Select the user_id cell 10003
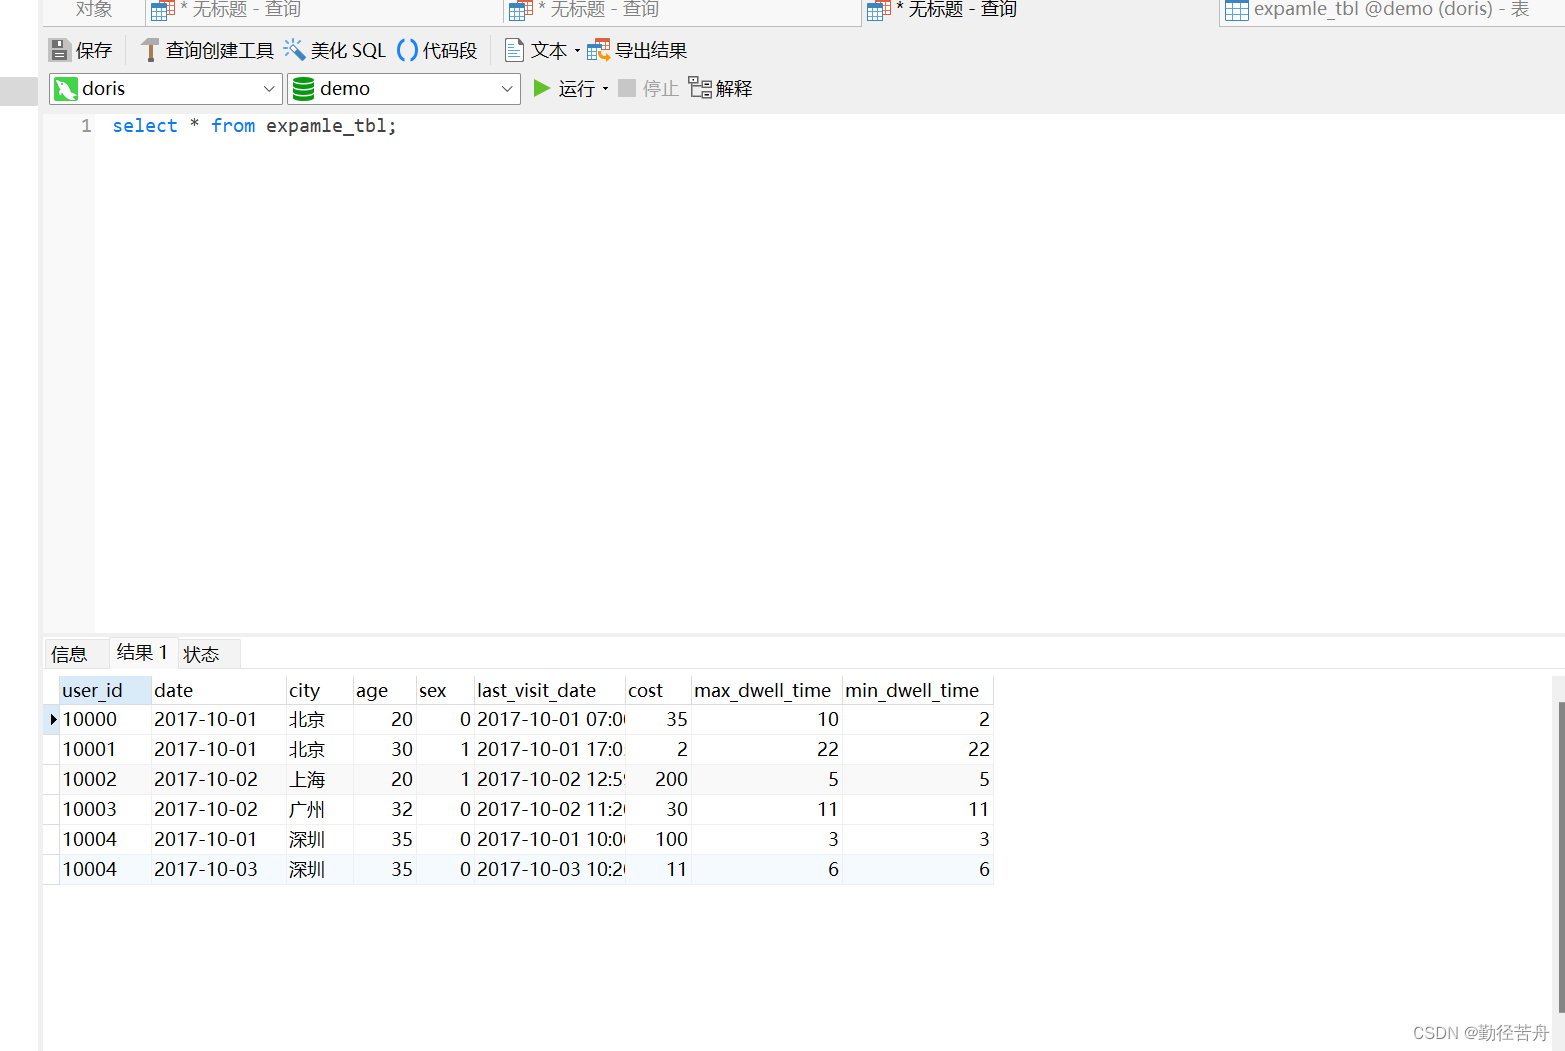 click(104, 809)
